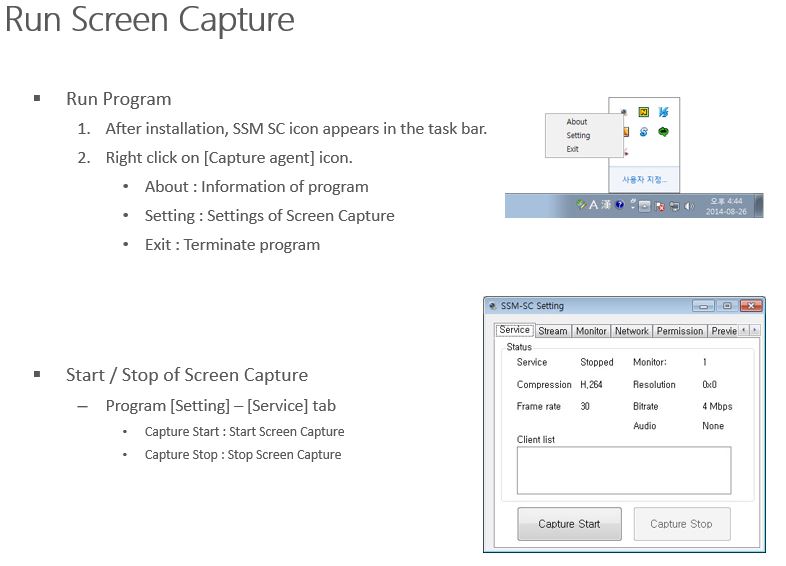The width and height of the screenshot is (786, 566).
Task: Go to the Permission tab
Action: pos(680,331)
